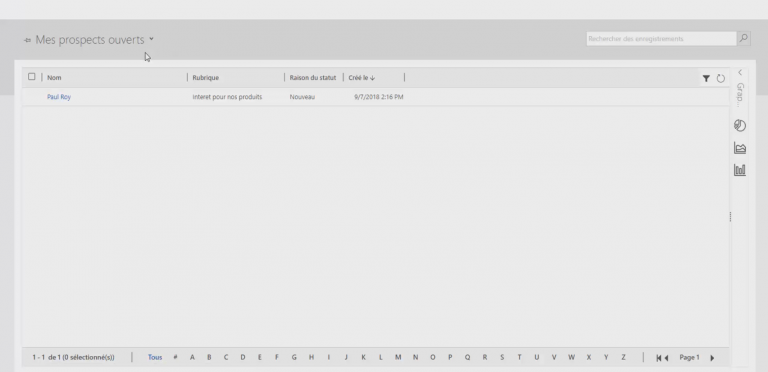
Task: Sort by the Créé le column
Action: point(361,77)
